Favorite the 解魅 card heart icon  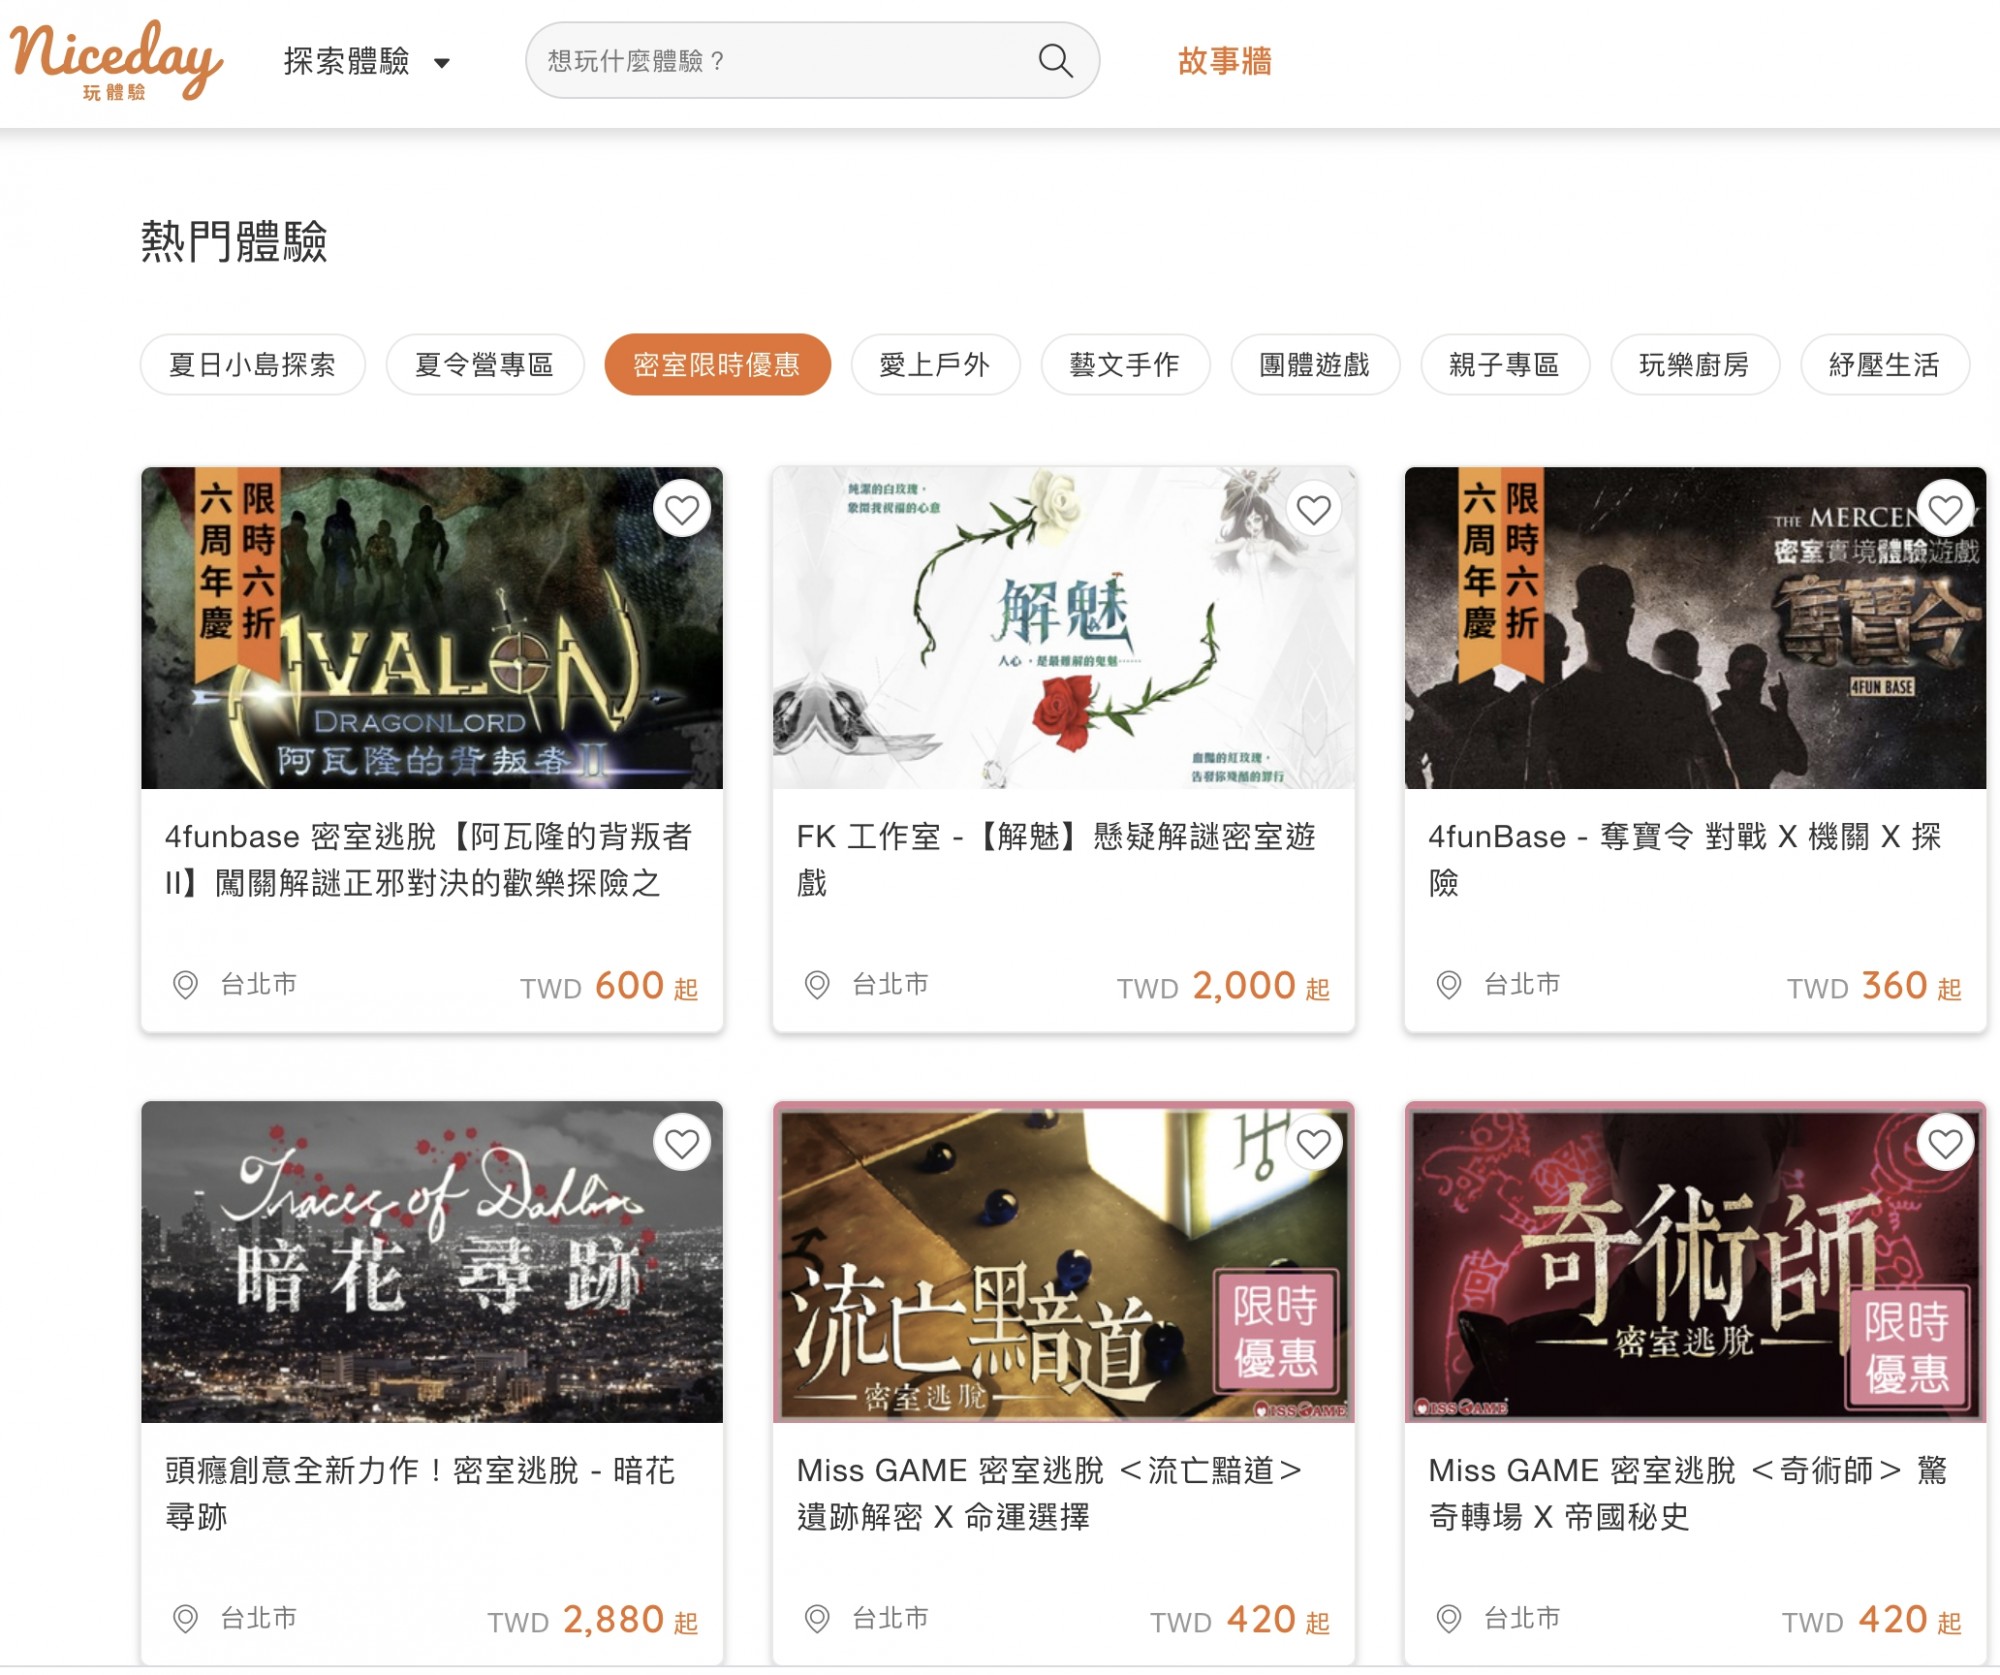tap(1314, 510)
